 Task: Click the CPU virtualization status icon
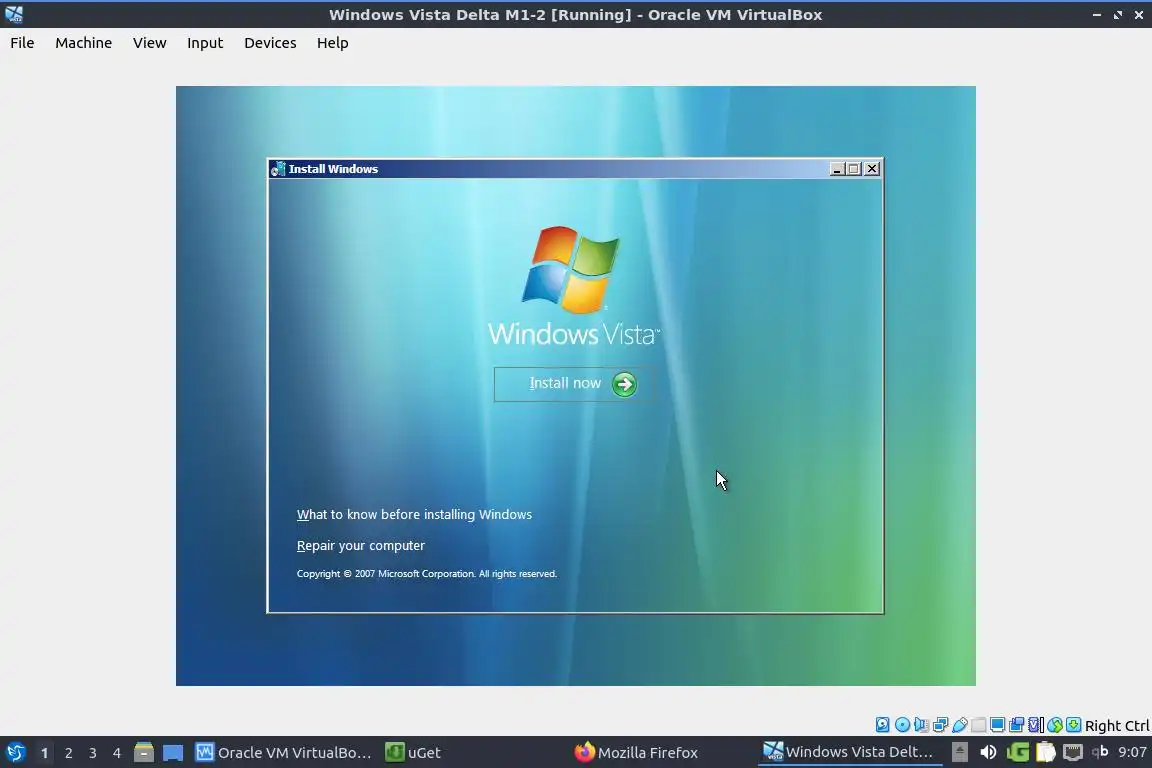click(1035, 725)
